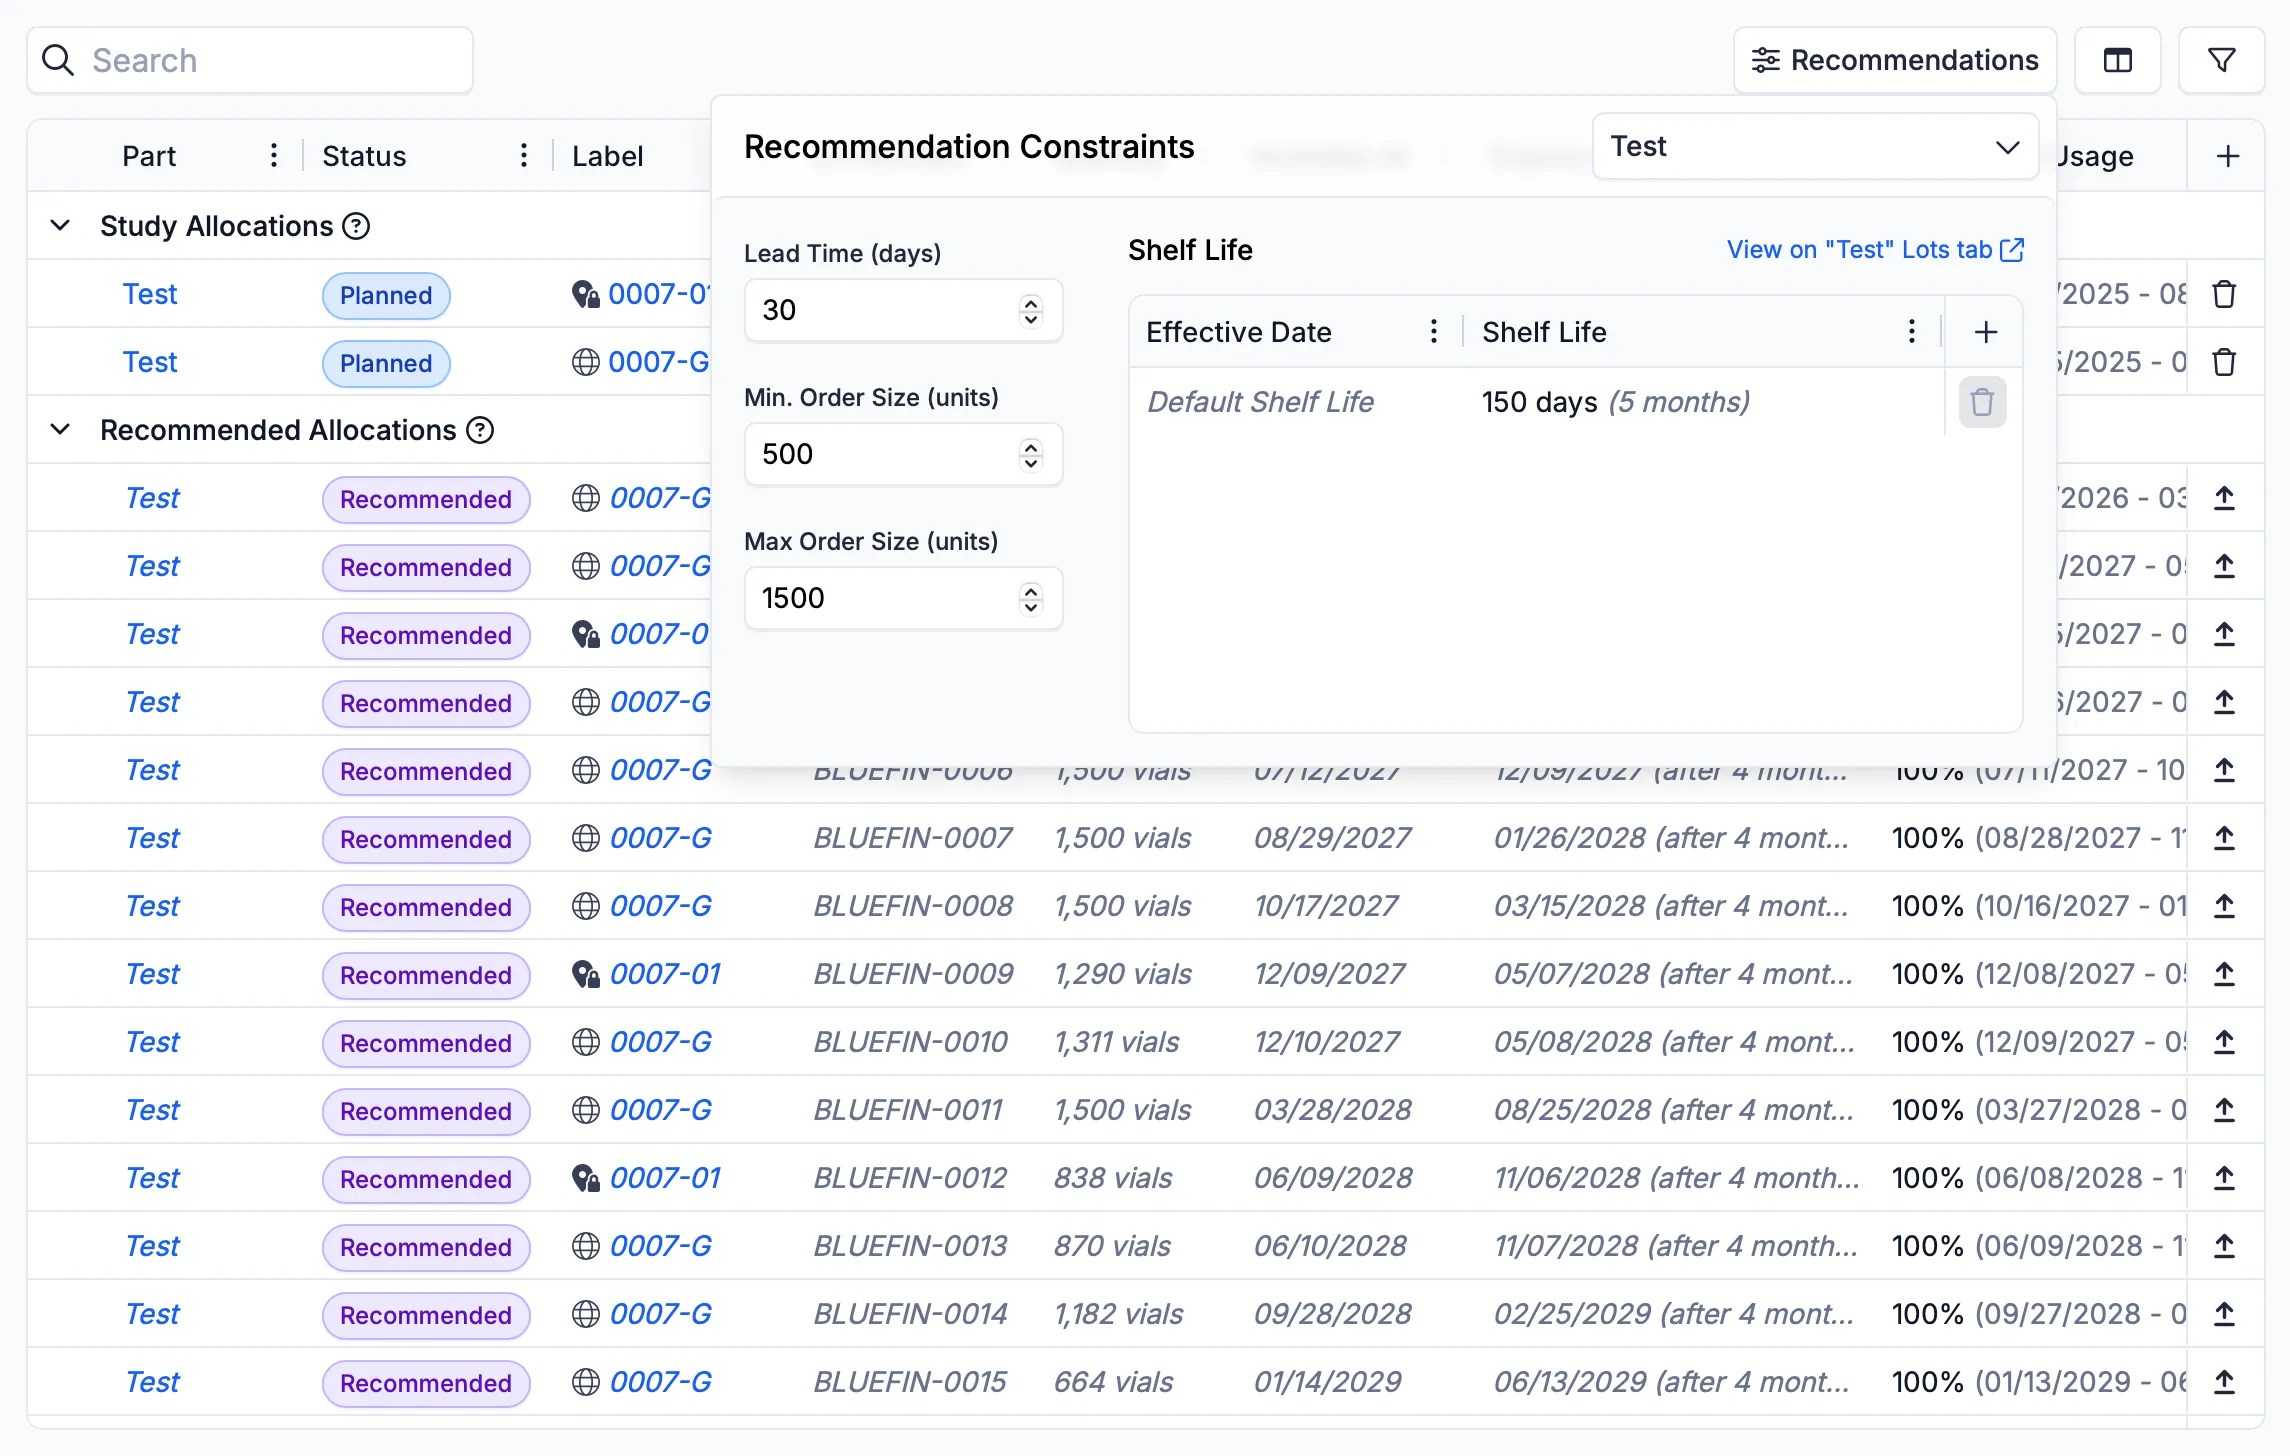Screen dimensions: 2290x1456
Task: Promote the BLUEFIN-0013 recommended allocation
Action: click(2224, 1246)
